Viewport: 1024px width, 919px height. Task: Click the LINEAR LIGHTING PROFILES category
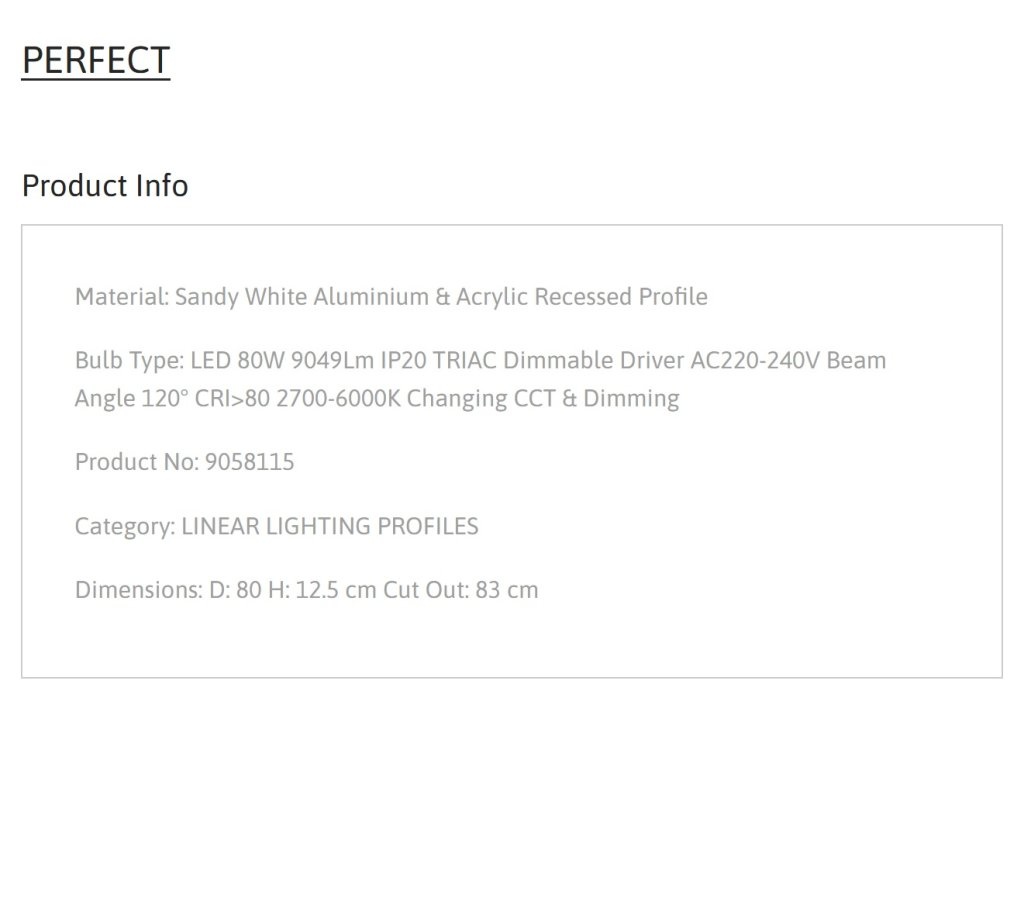(330, 526)
